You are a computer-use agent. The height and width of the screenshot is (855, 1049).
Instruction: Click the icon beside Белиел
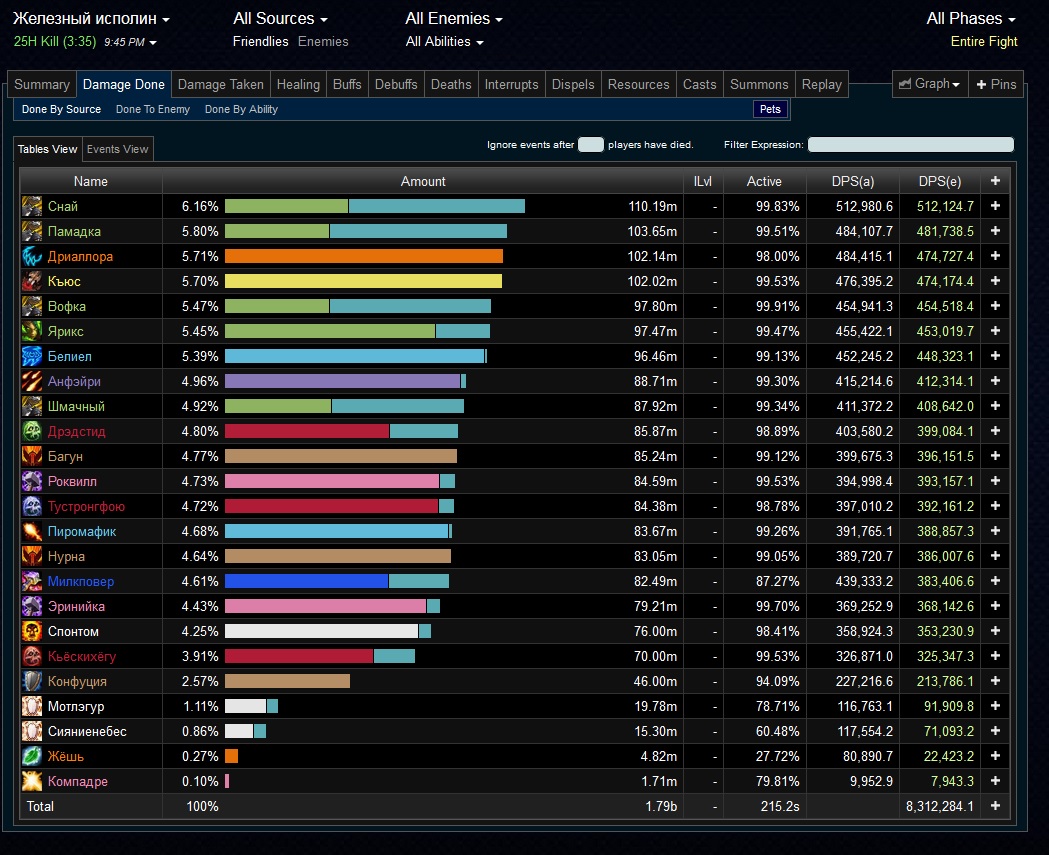coord(32,356)
